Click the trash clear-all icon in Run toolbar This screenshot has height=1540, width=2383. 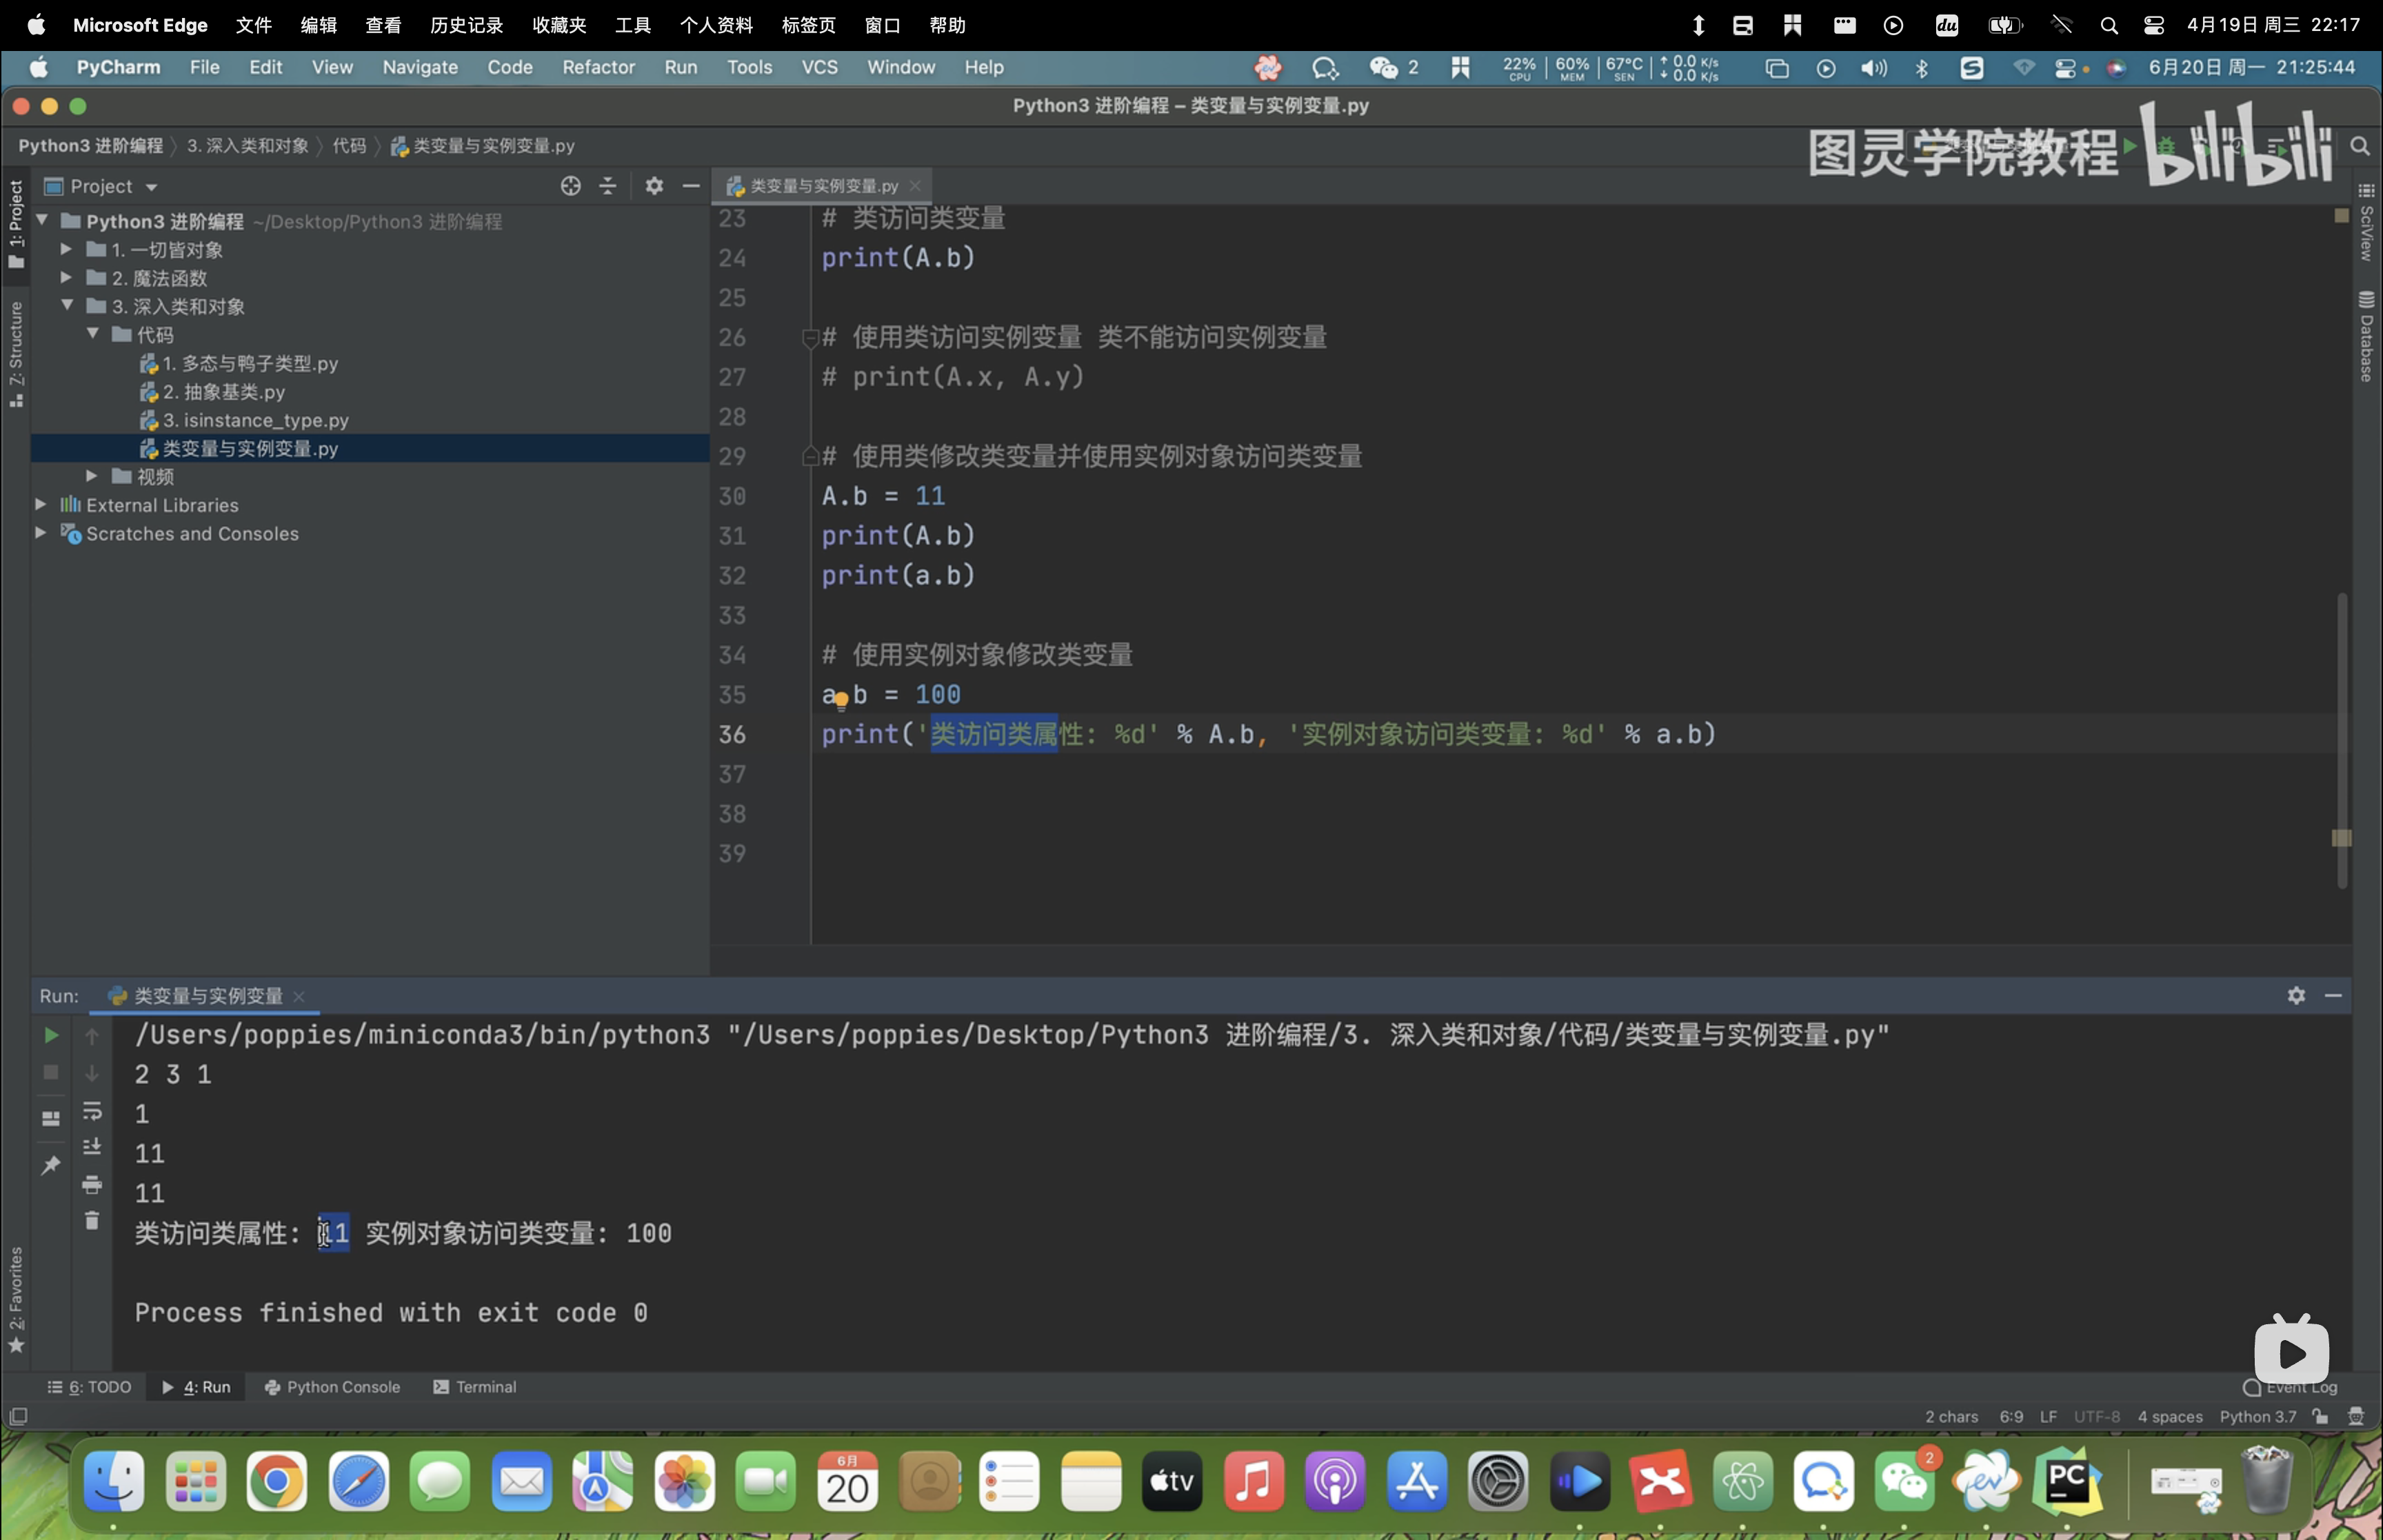(x=92, y=1221)
